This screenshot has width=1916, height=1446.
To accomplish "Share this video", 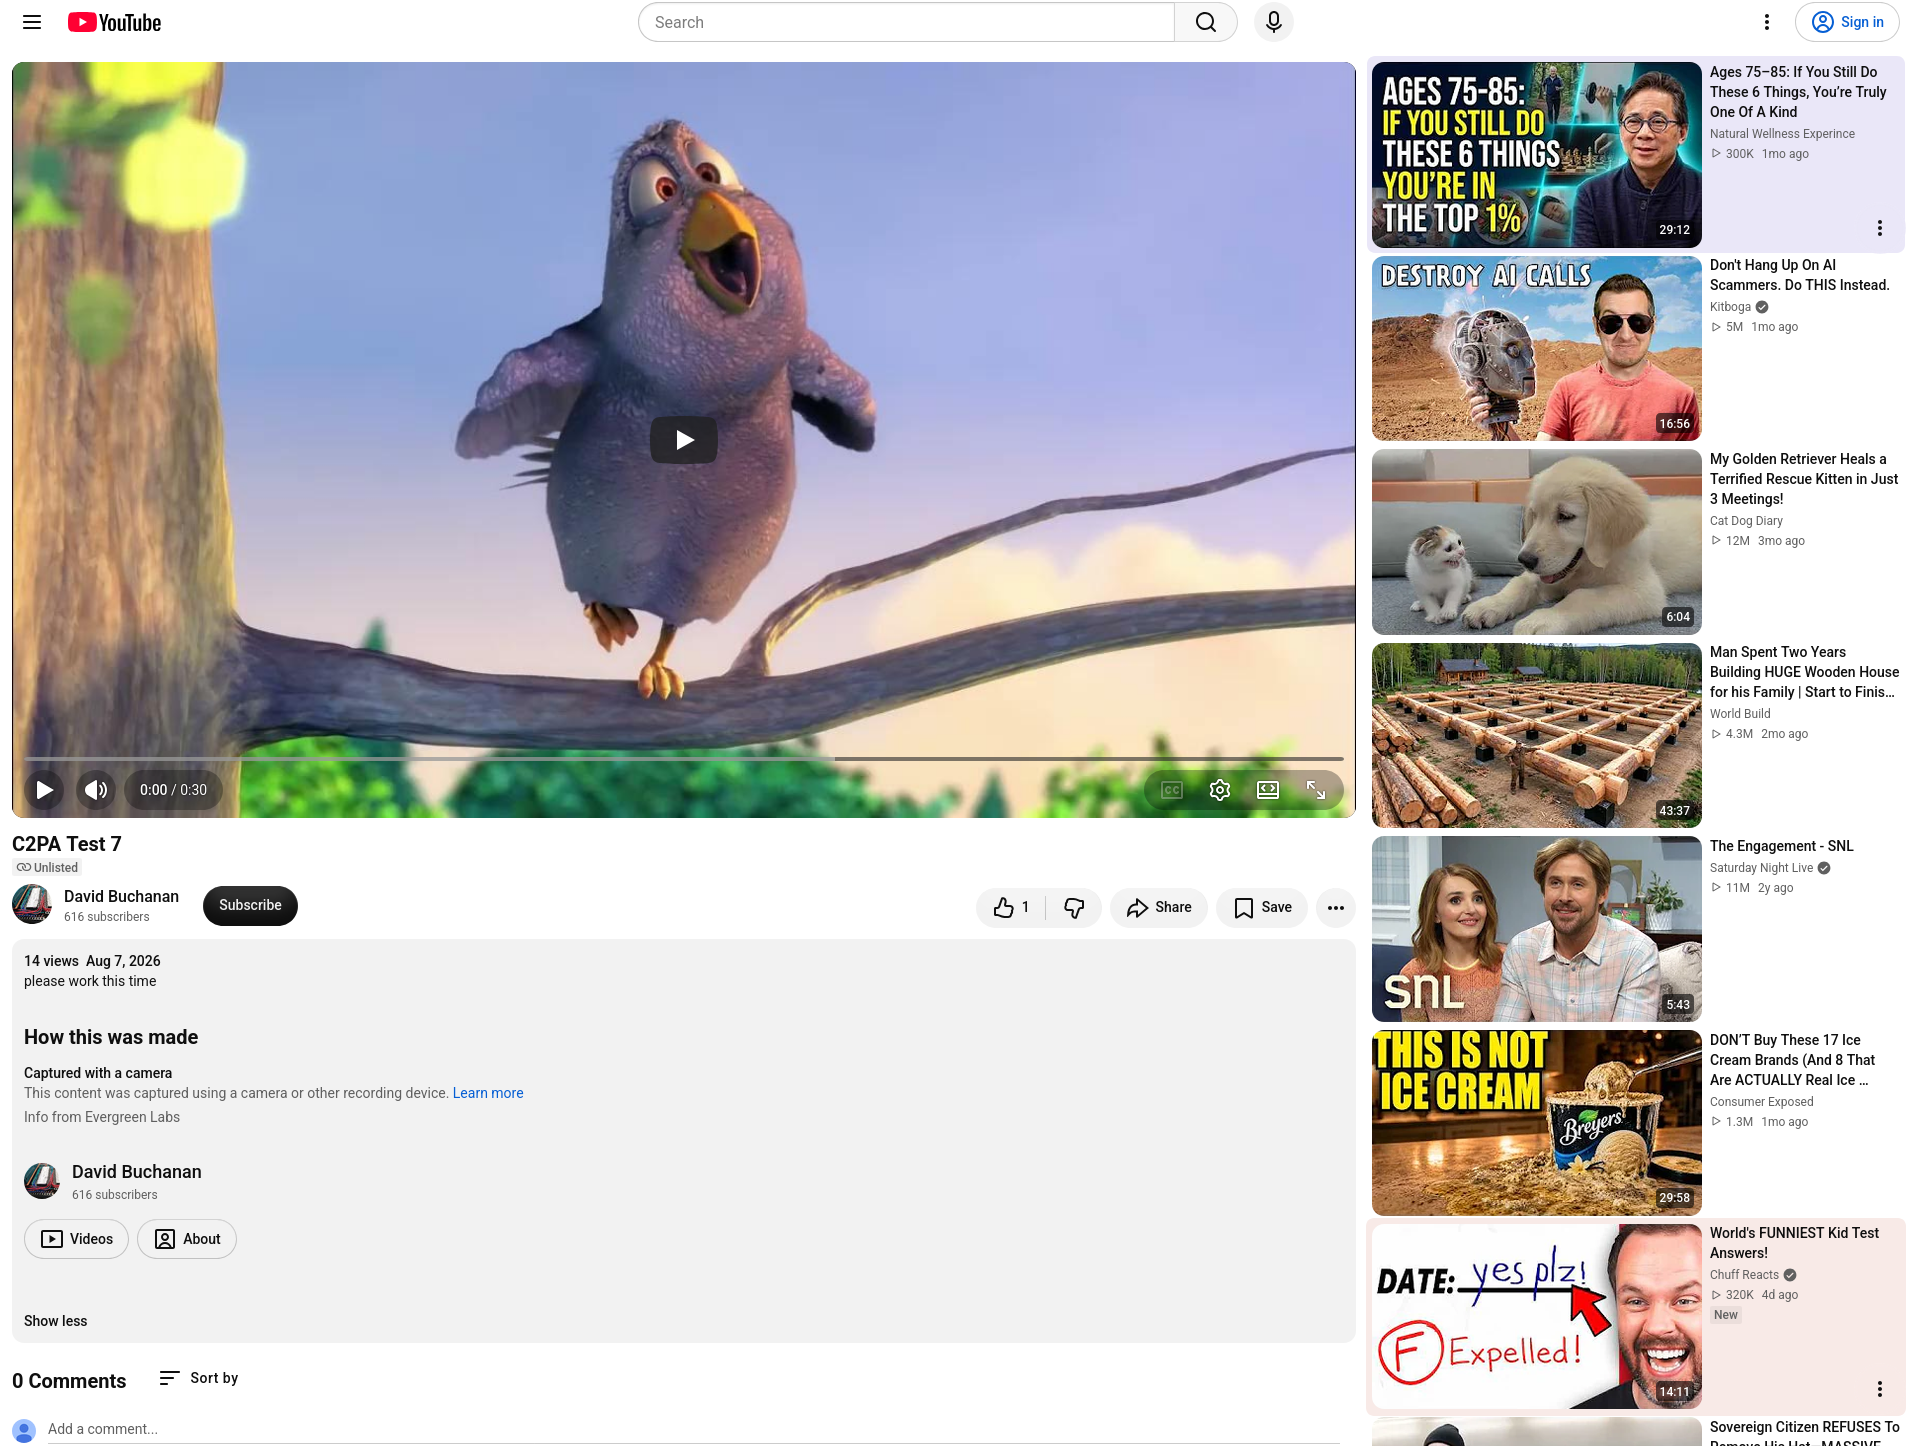I will click(x=1159, y=907).
